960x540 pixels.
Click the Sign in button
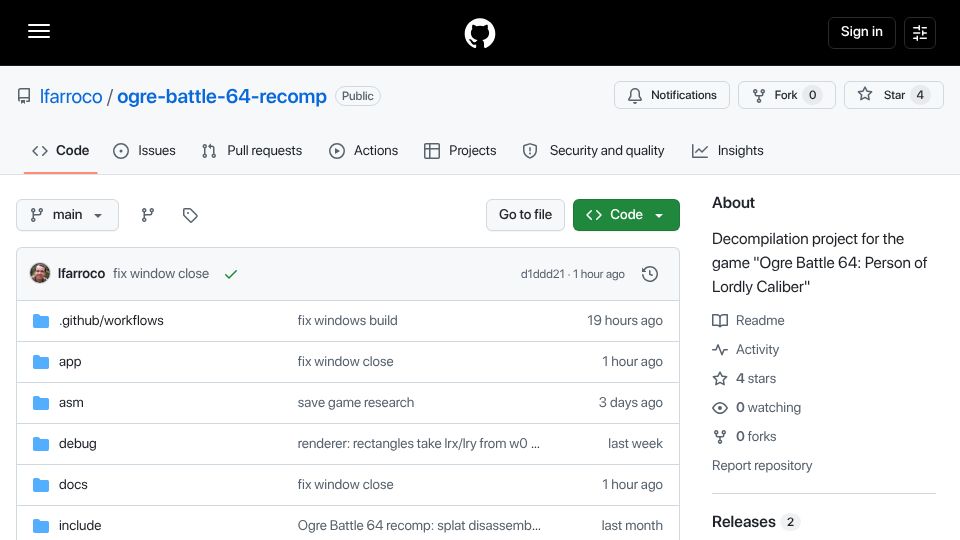coord(861,32)
